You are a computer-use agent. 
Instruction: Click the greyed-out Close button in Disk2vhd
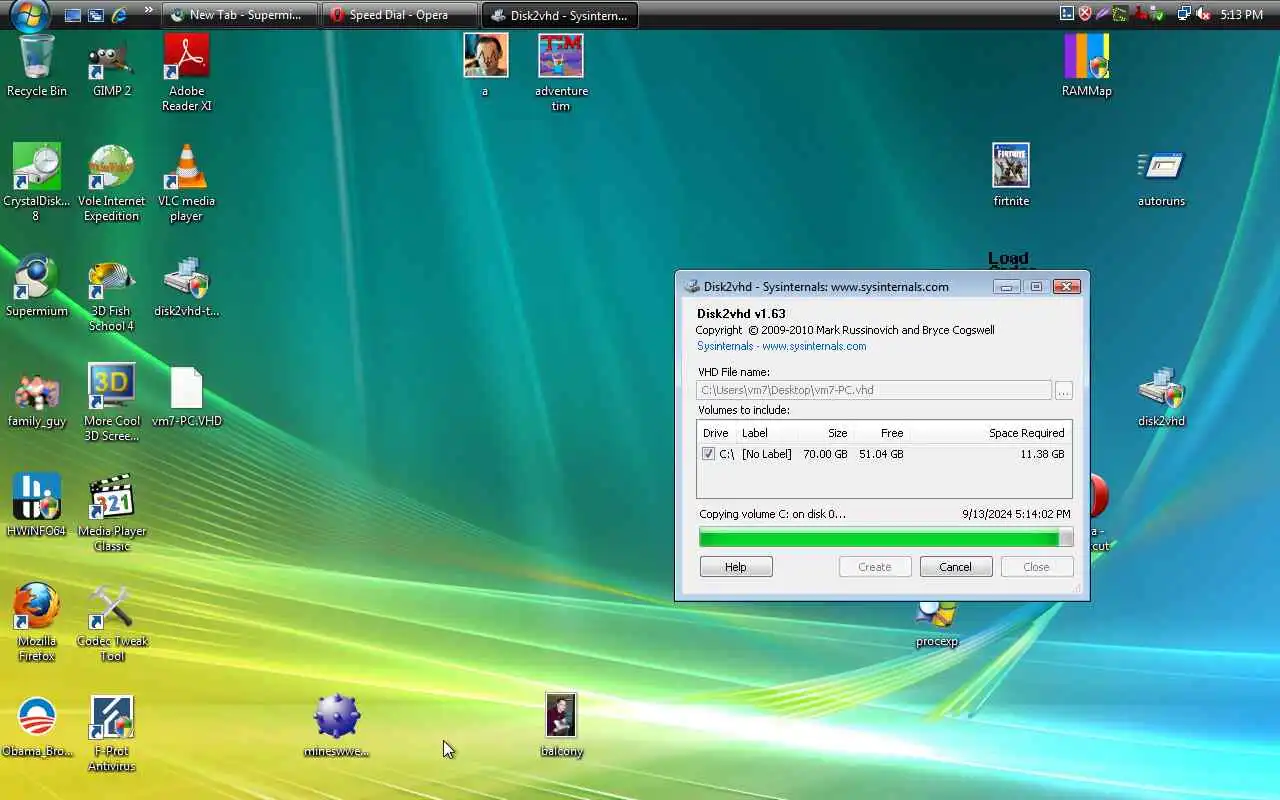[1036, 567]
